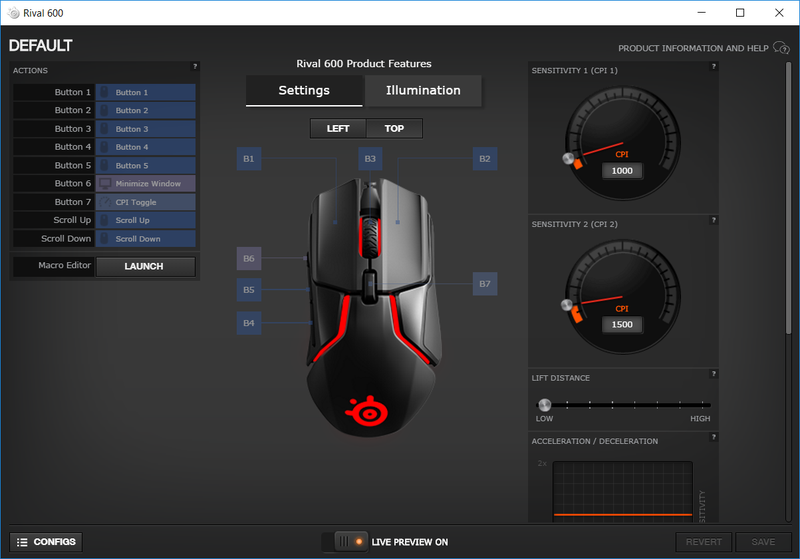800x559 pixels.
Task: Click the right panel vertical scrollbar
Action: point(789,199)
